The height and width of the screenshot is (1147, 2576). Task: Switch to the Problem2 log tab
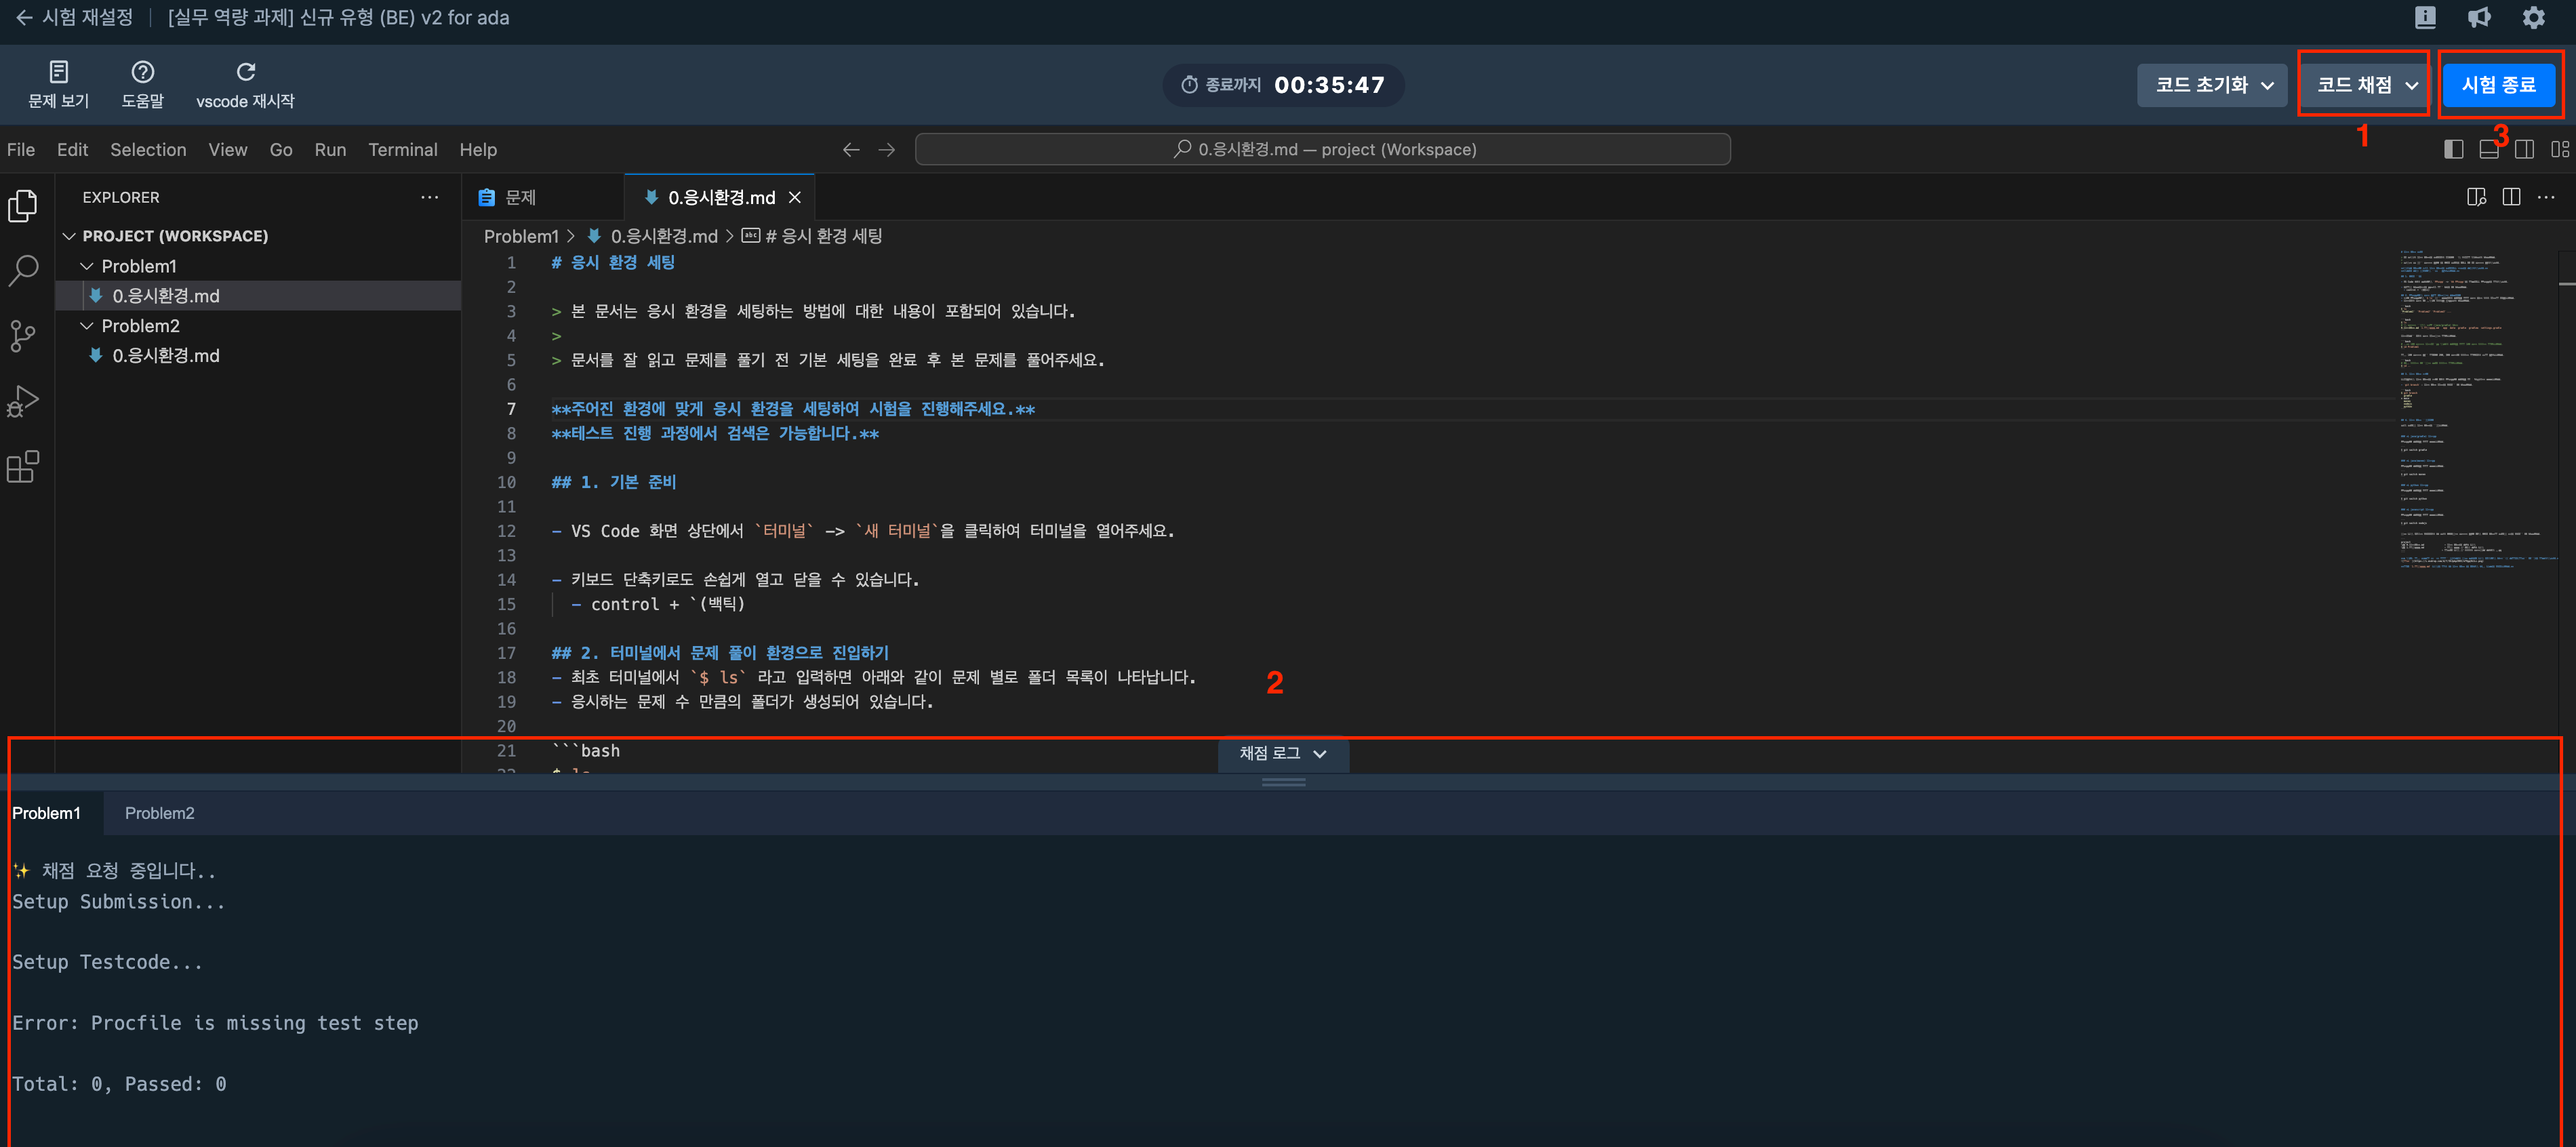159,813
